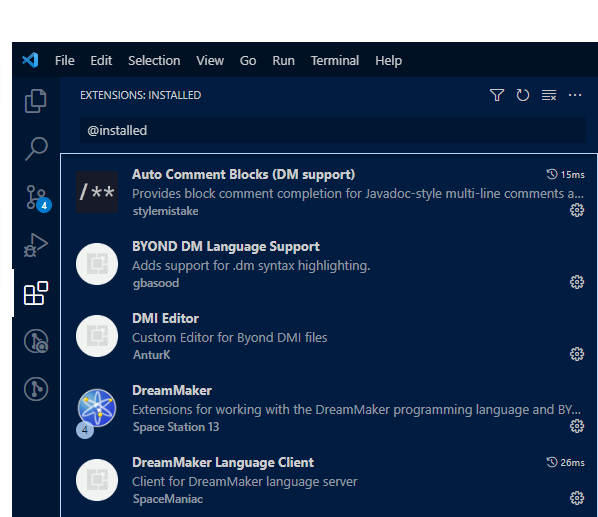
Task: Click DreamMaker programming language description text
Action: (x=356, y=410)
